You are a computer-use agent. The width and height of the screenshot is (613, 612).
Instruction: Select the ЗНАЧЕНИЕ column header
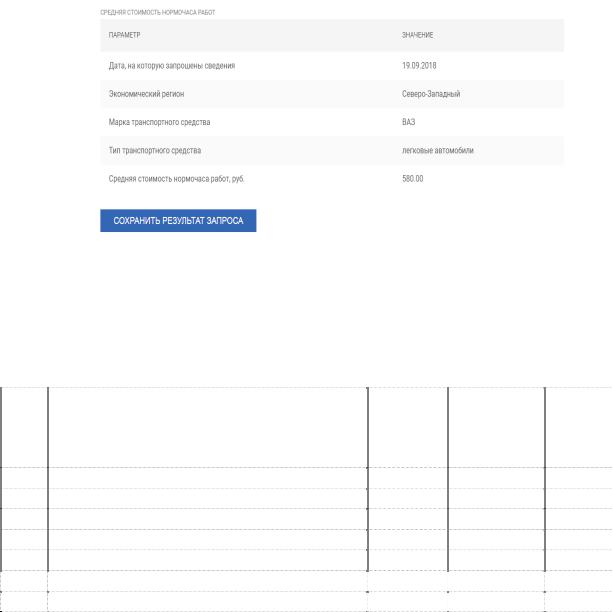[418, 35]
